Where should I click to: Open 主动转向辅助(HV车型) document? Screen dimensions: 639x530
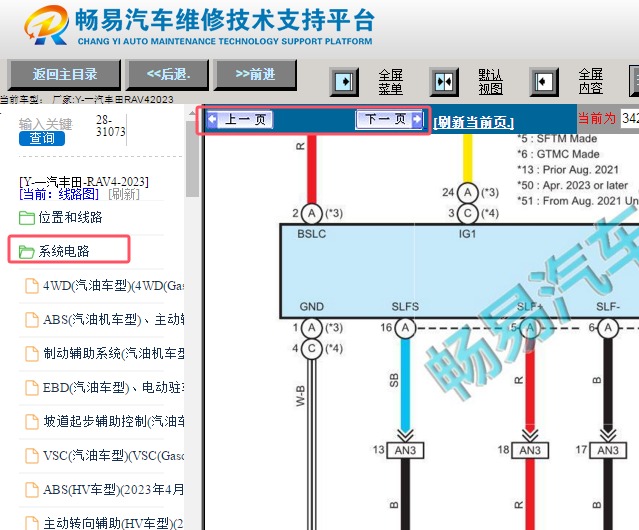coord(114,523)
